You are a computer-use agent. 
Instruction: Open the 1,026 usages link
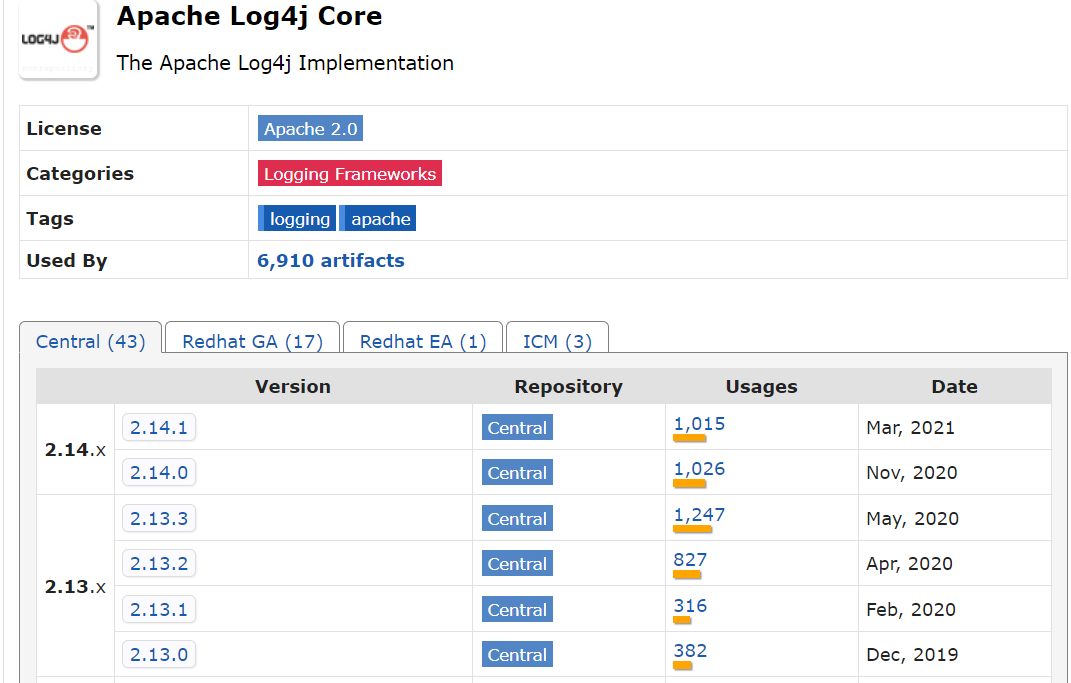(x=699, y=469)
